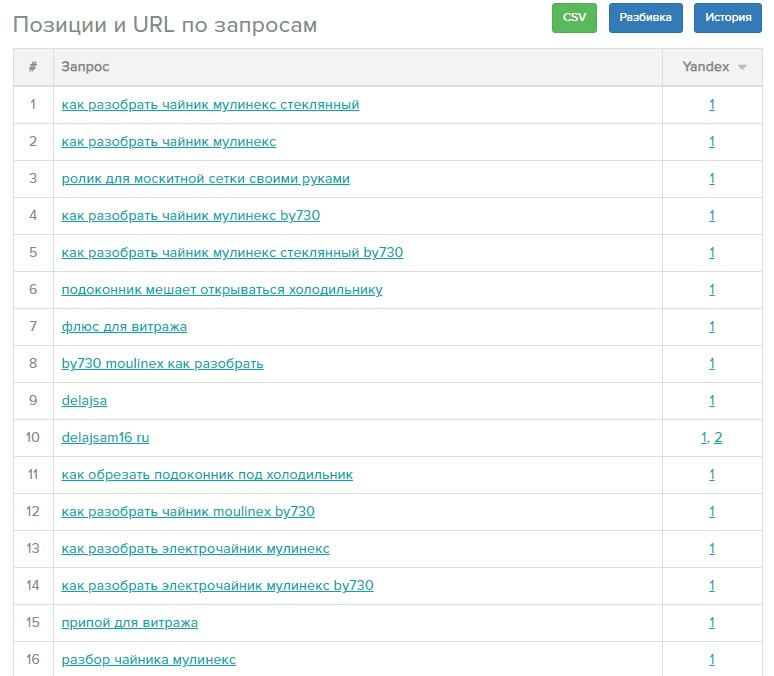
Task: Click Yandex position for 'припой для витража'
Action: [x=712, y=623]
